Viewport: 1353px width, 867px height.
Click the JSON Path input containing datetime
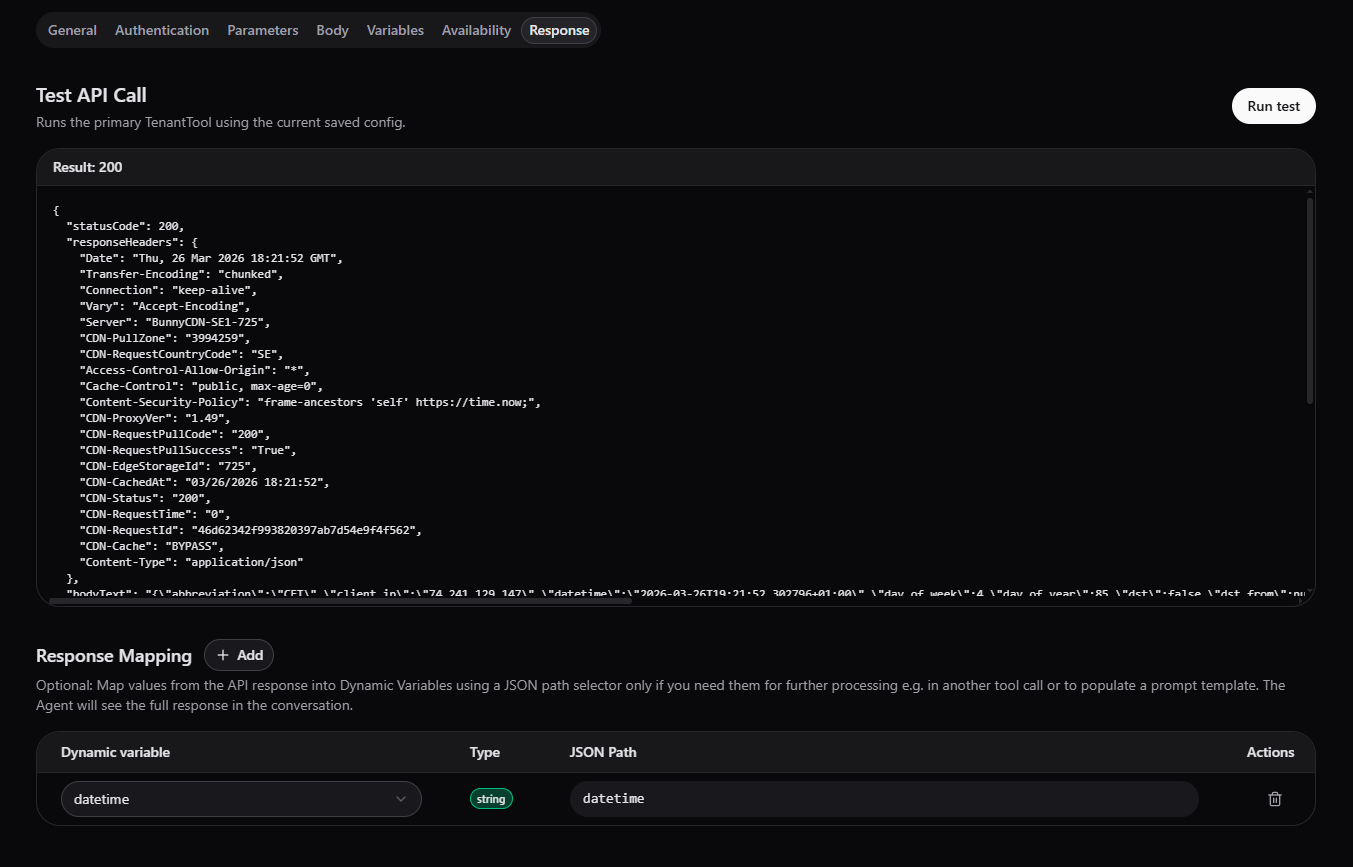pyautogui.click(x=883, y=799)
